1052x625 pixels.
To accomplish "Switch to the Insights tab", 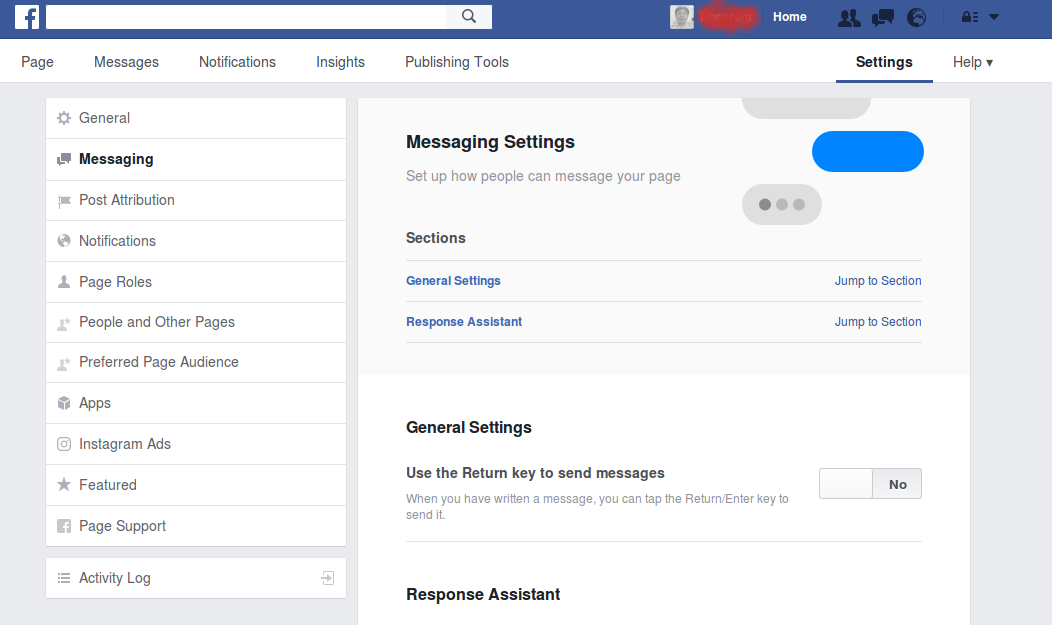I will pyautogui.click(x=340, y=62).
